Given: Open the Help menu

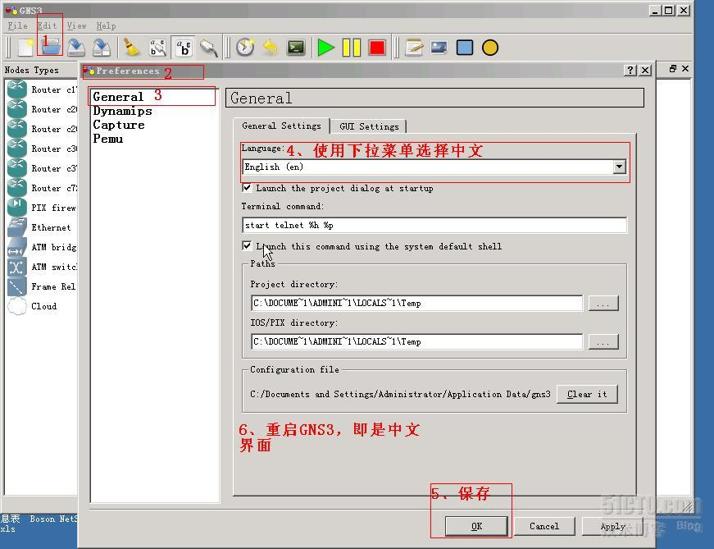Looking at the screenshot, I should (x=106, y=25).
